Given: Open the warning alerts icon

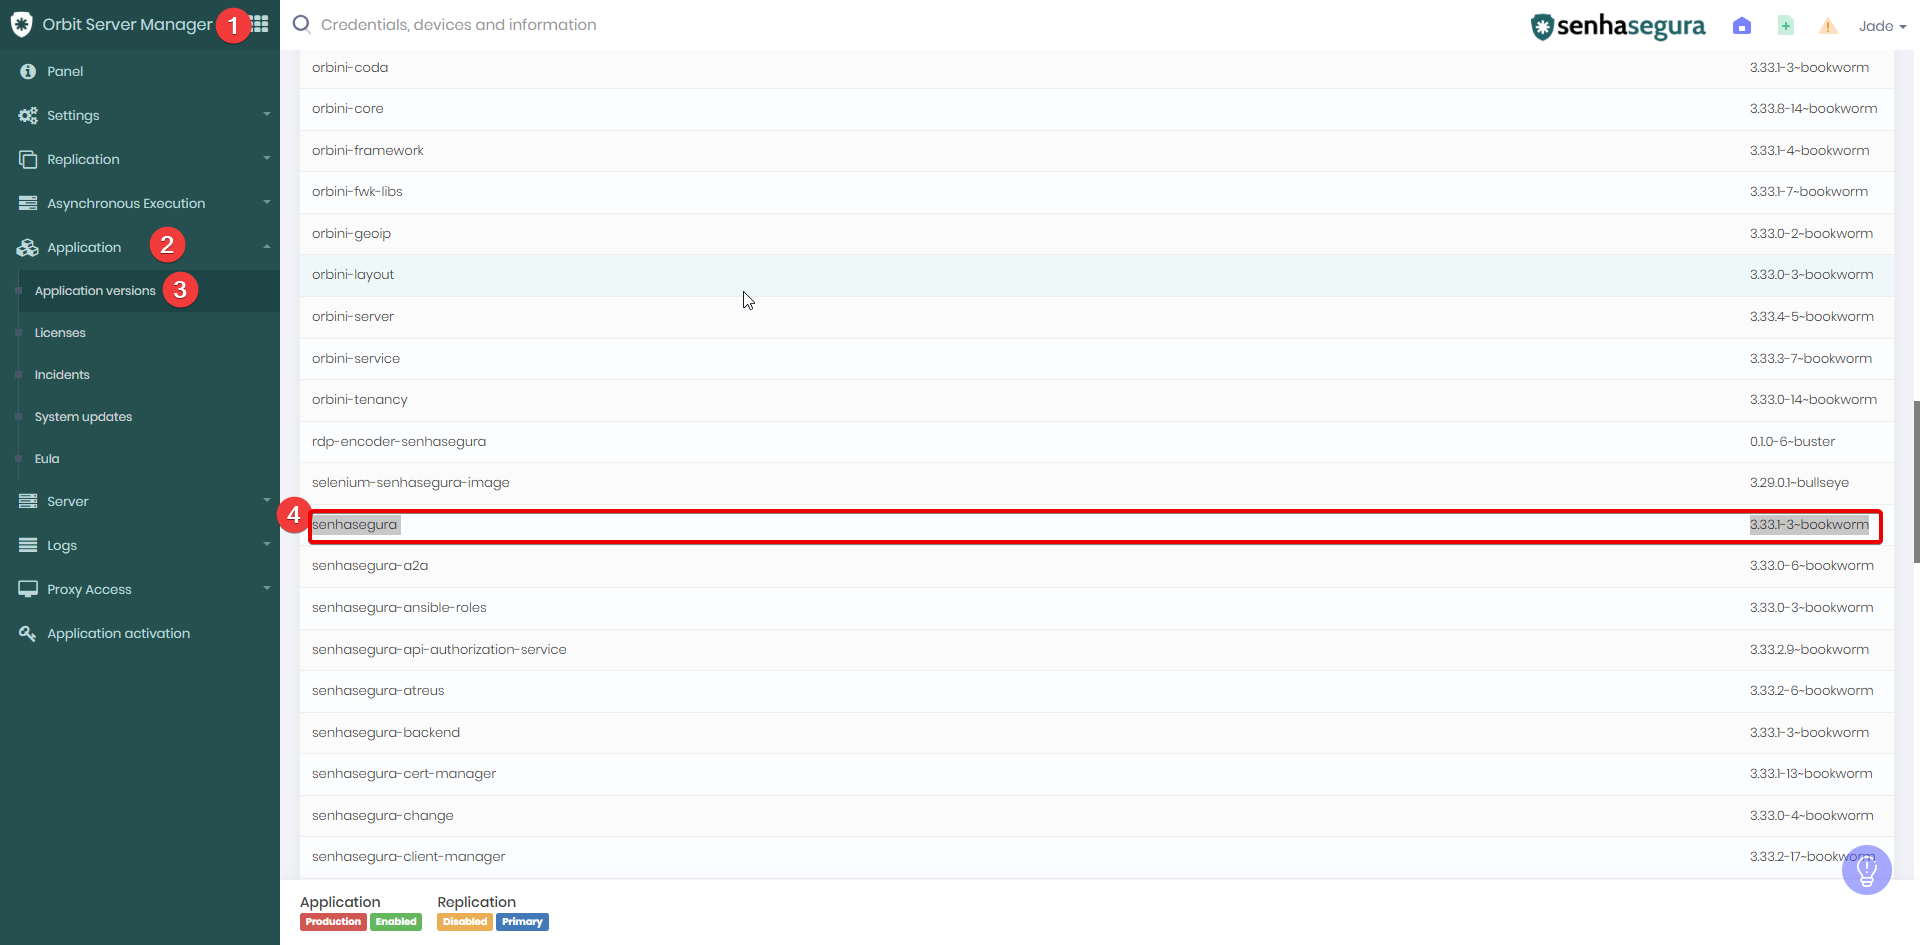Looking at the screenshot, I should pyautogui.click(x=1828, y=26).
